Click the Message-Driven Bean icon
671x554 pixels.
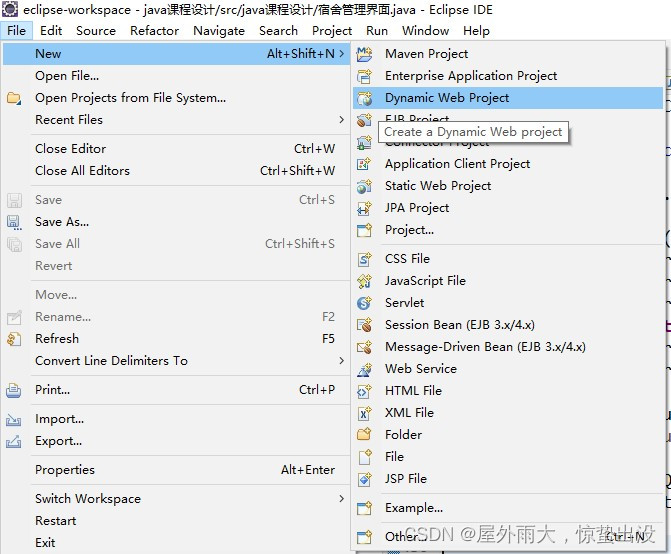coord(364,347)
